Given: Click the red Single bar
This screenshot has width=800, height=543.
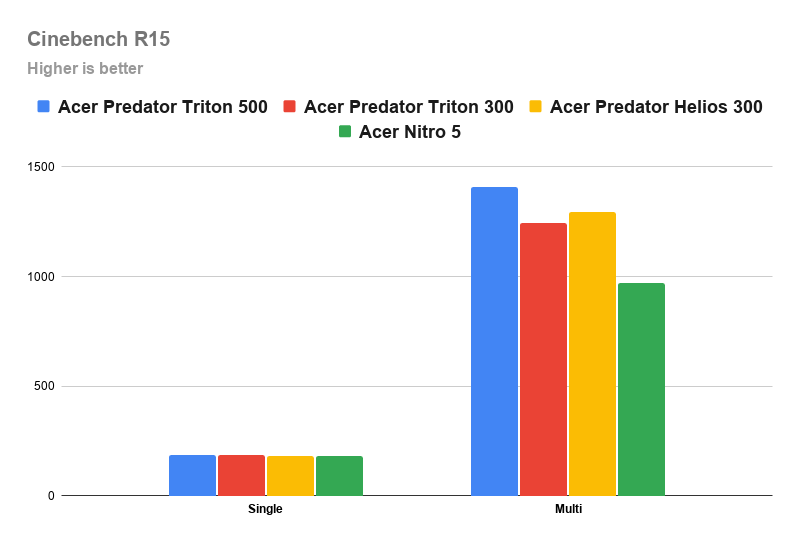Looking at the screenshot, I should pyautogui.click(x=241, y=475).
